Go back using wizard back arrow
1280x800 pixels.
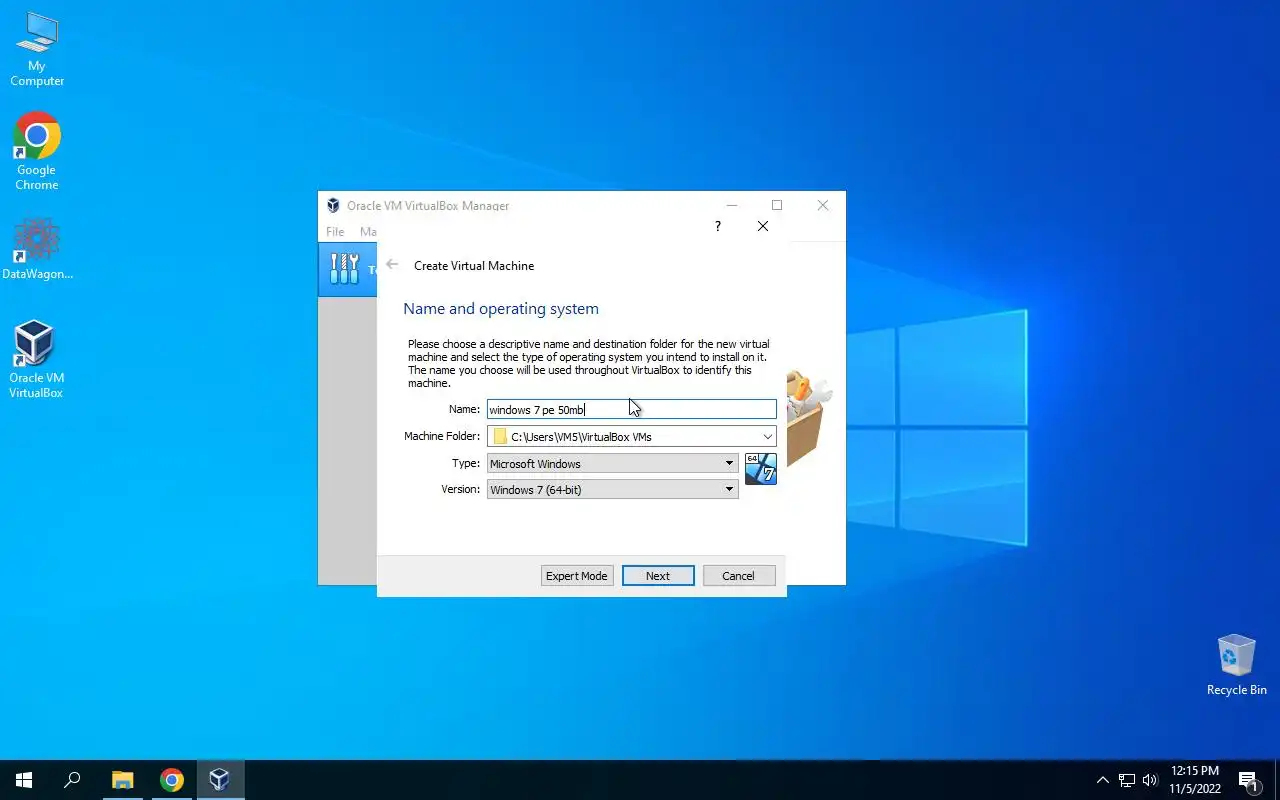coord(392,265)
